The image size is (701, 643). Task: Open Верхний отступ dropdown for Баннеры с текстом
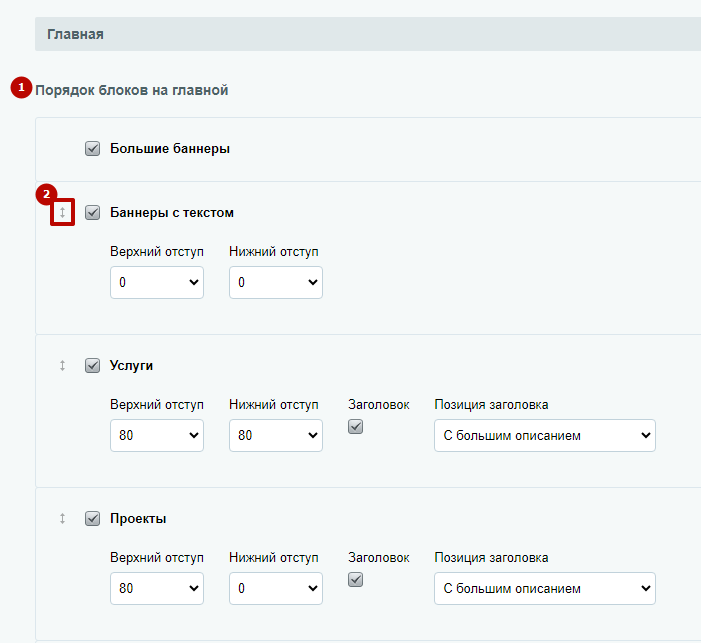point(157,282)
